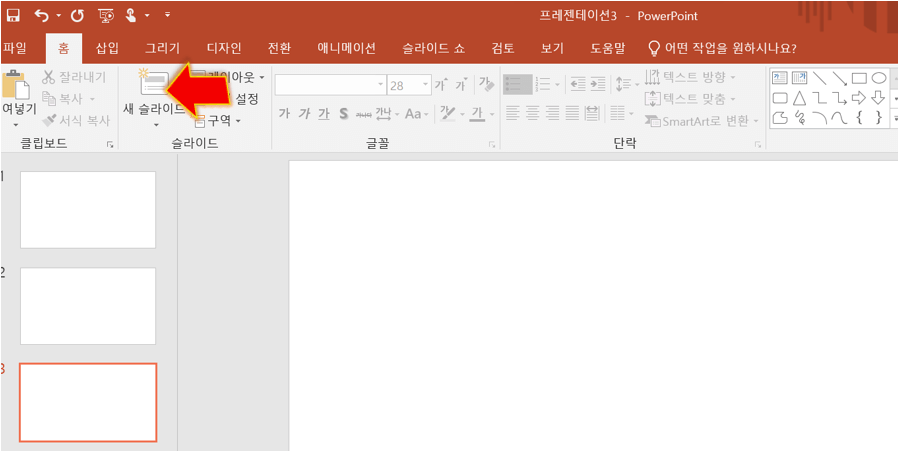Select slide 1 thumbnail
This screenshot has width=898, height=451.
[88, 210]
